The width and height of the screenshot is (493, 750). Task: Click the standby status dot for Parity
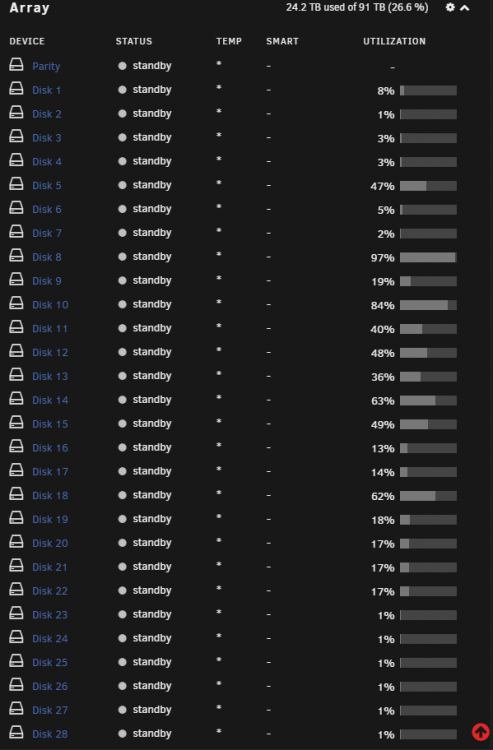[122, 66]
